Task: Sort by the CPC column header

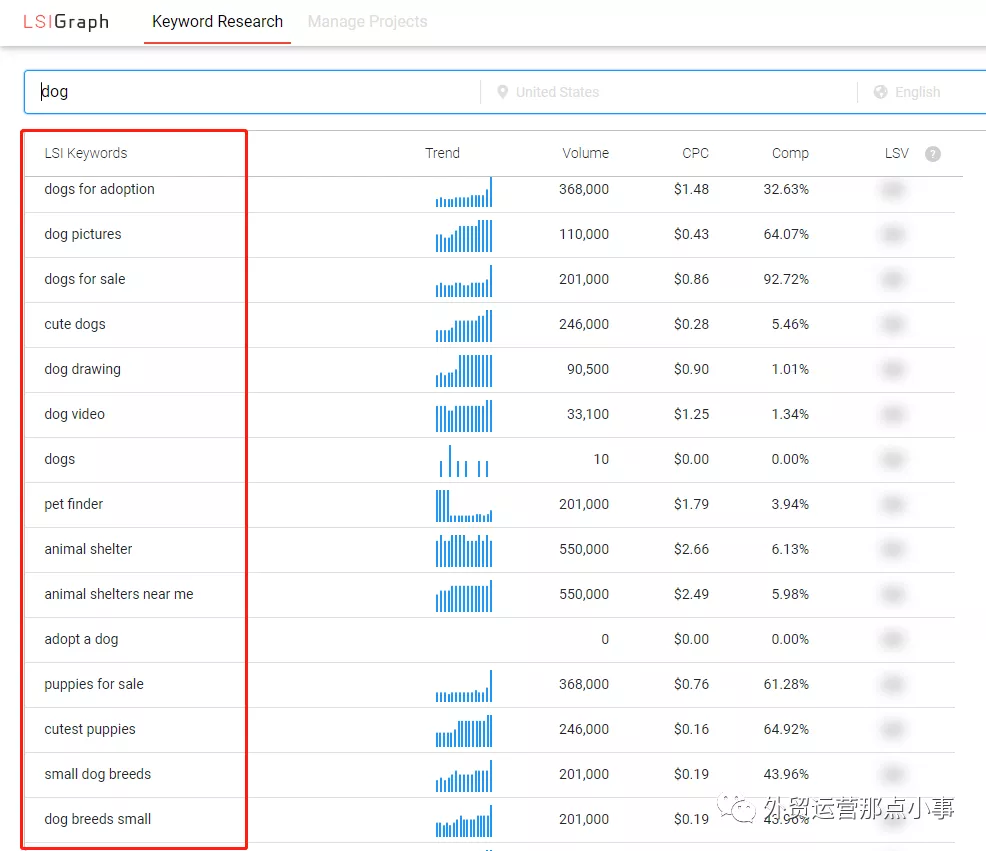Action: point(695,154)
